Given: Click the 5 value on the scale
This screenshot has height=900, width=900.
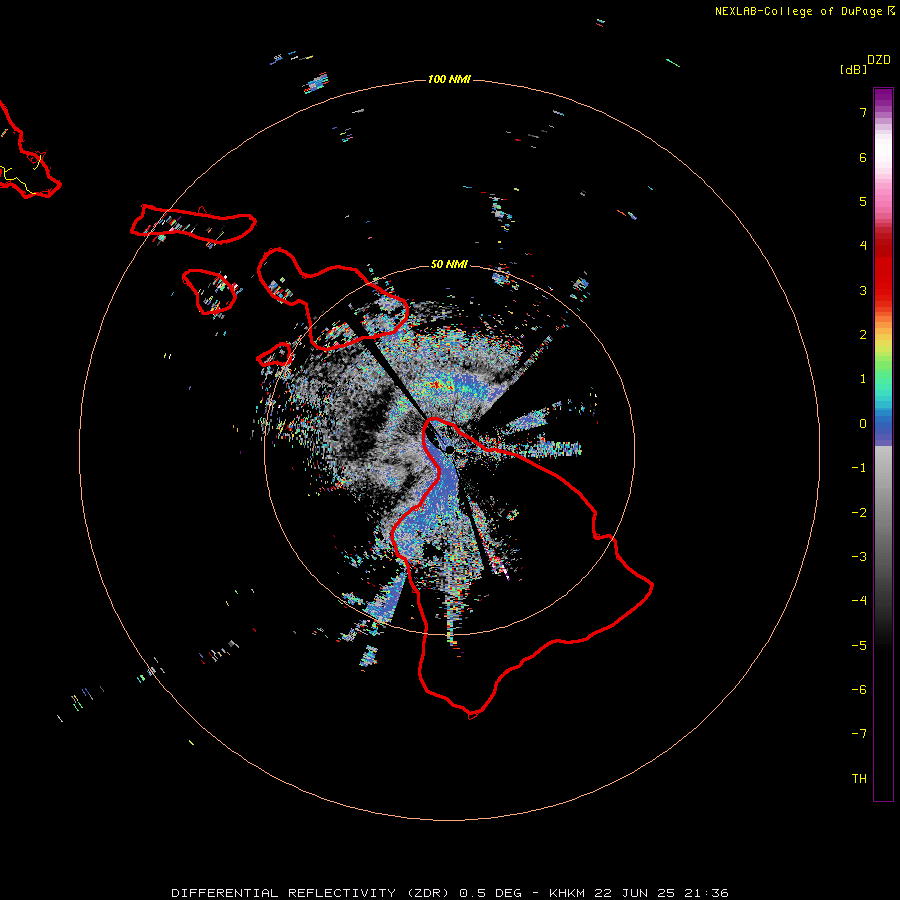Looking at the screenshot, I should (x=863, y=201).
